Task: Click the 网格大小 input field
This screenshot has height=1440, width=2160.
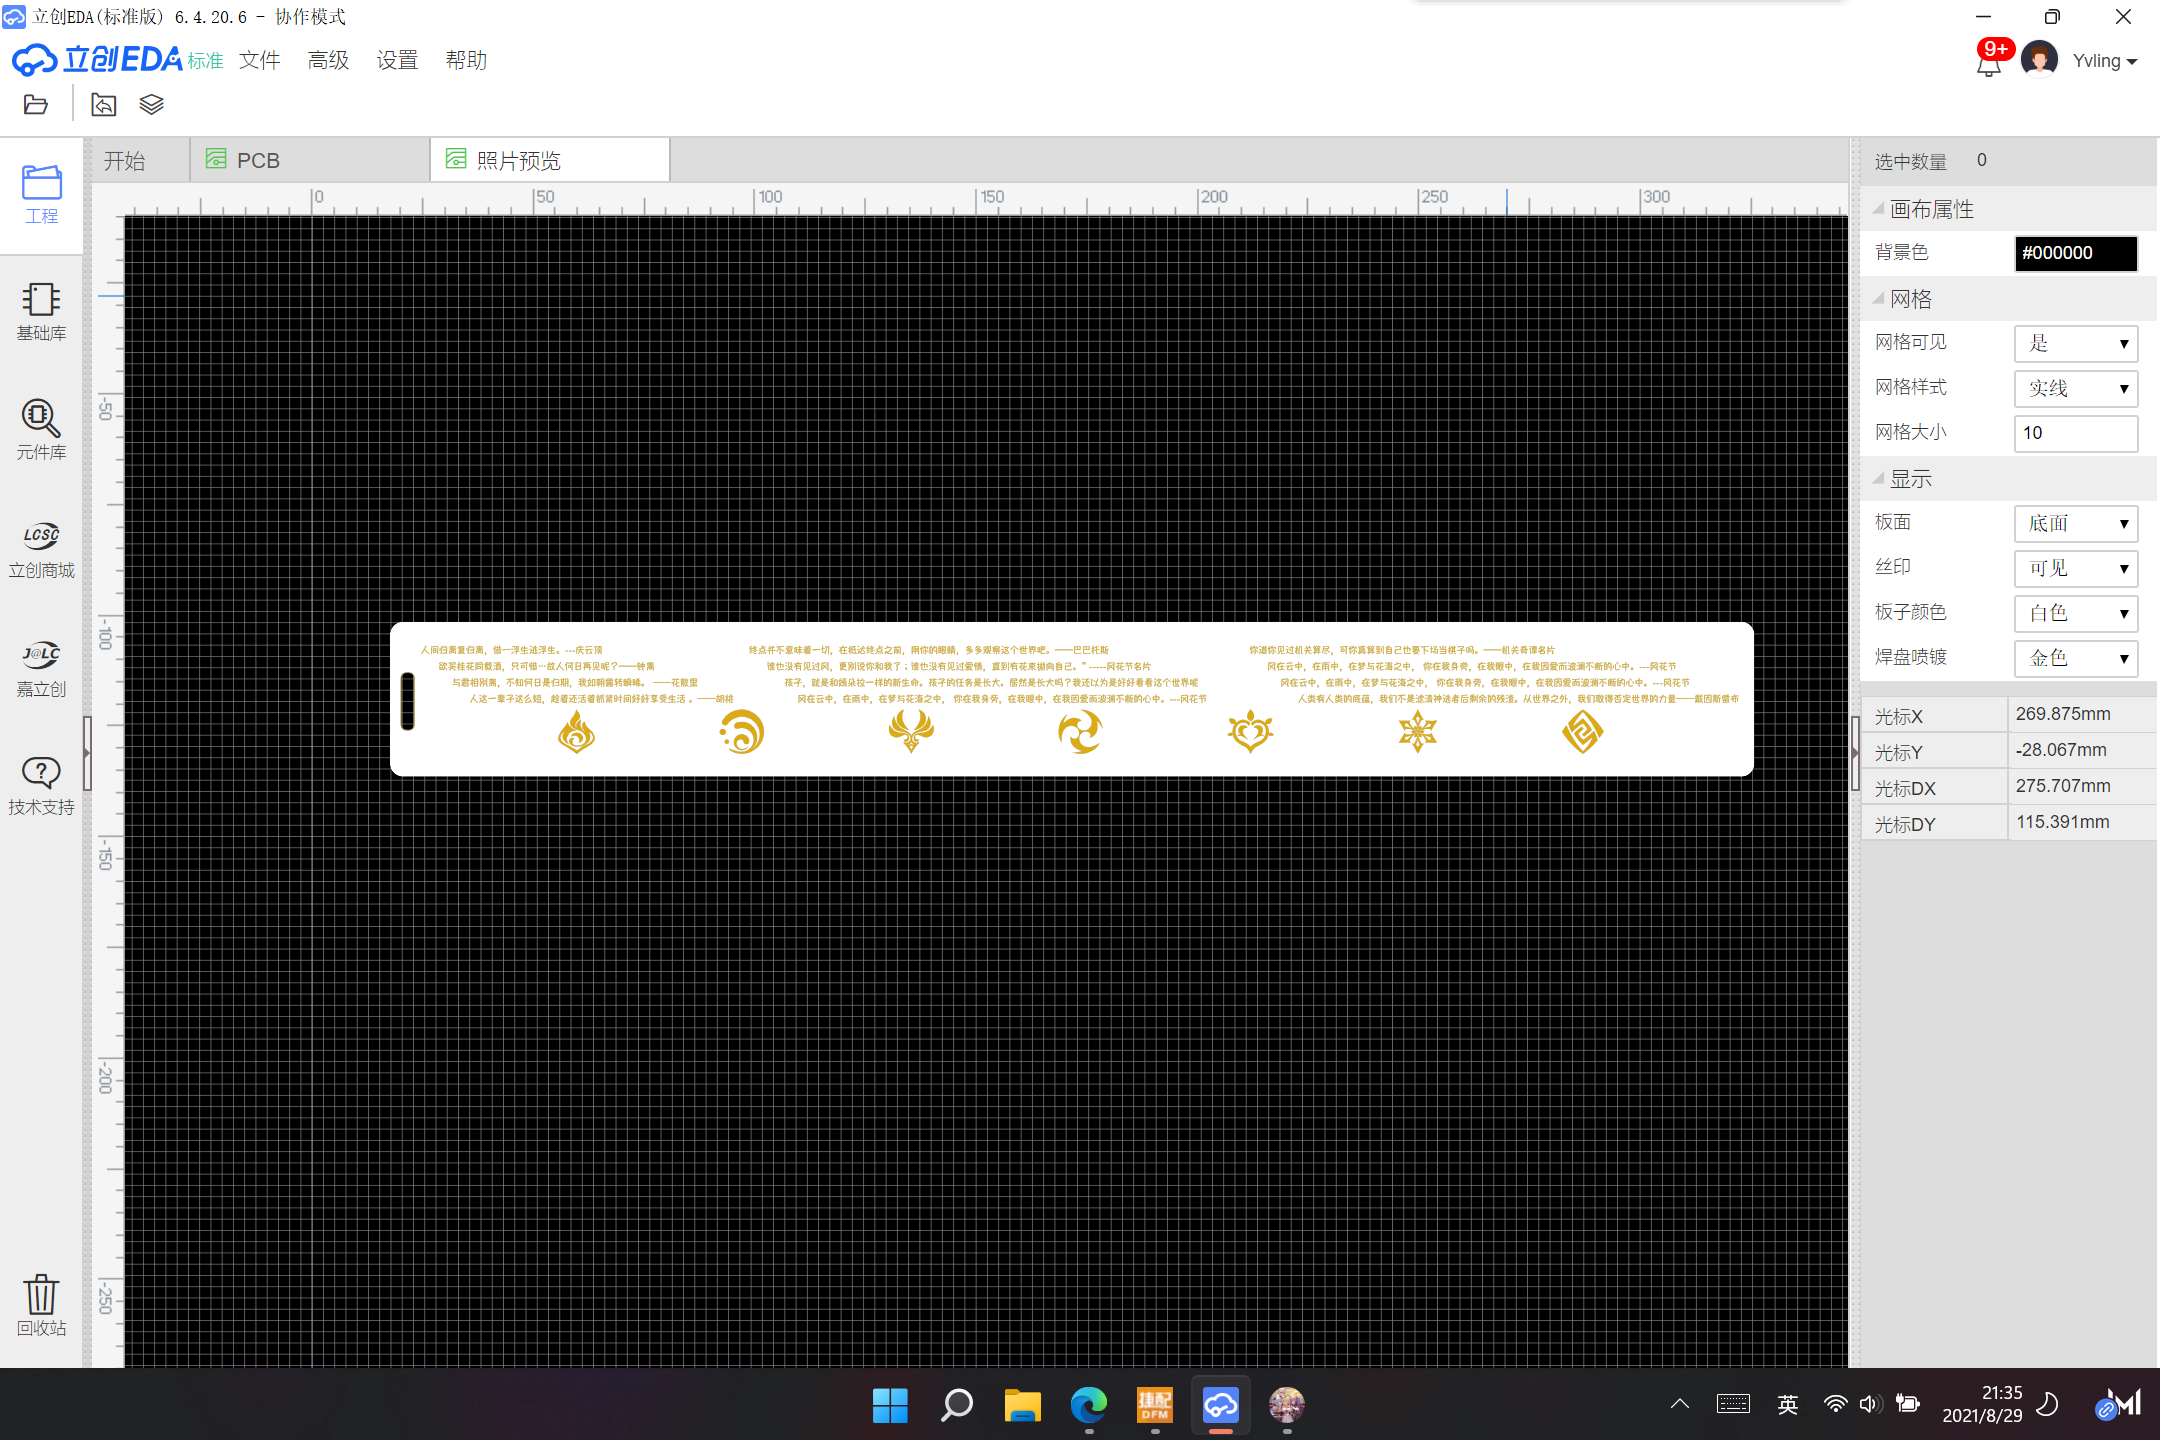Action: point(2075,433)
